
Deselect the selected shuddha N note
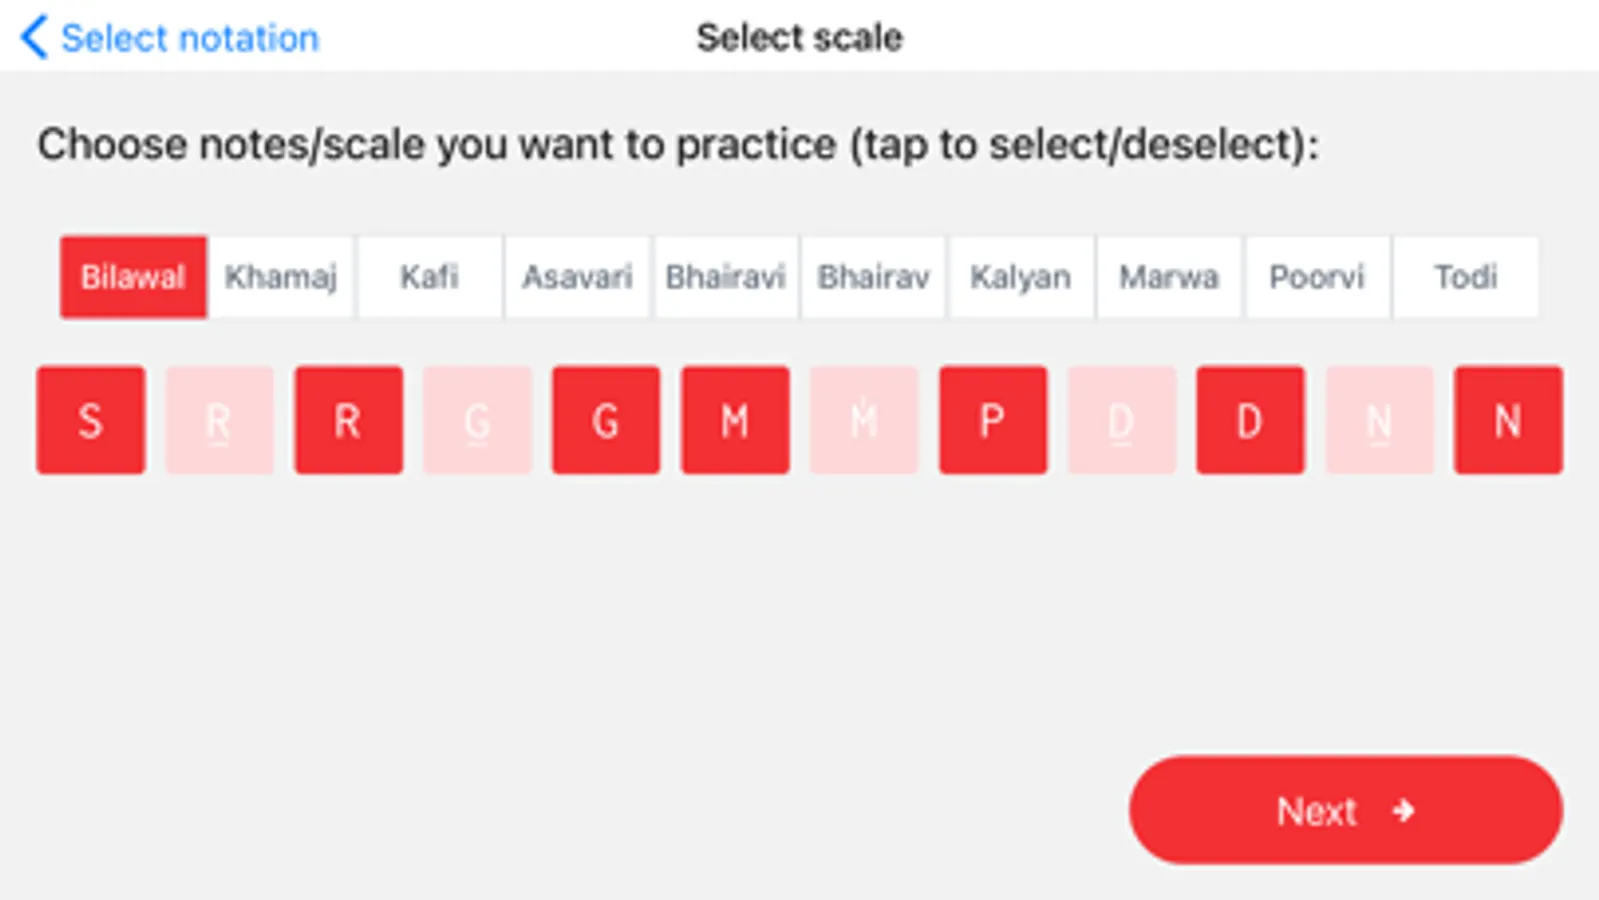coord(1508,420)
